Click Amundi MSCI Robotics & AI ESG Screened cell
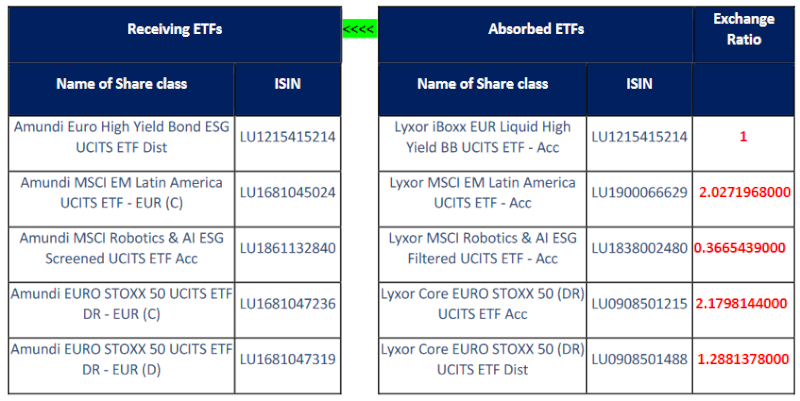800x401 pixels. (119, 249)
